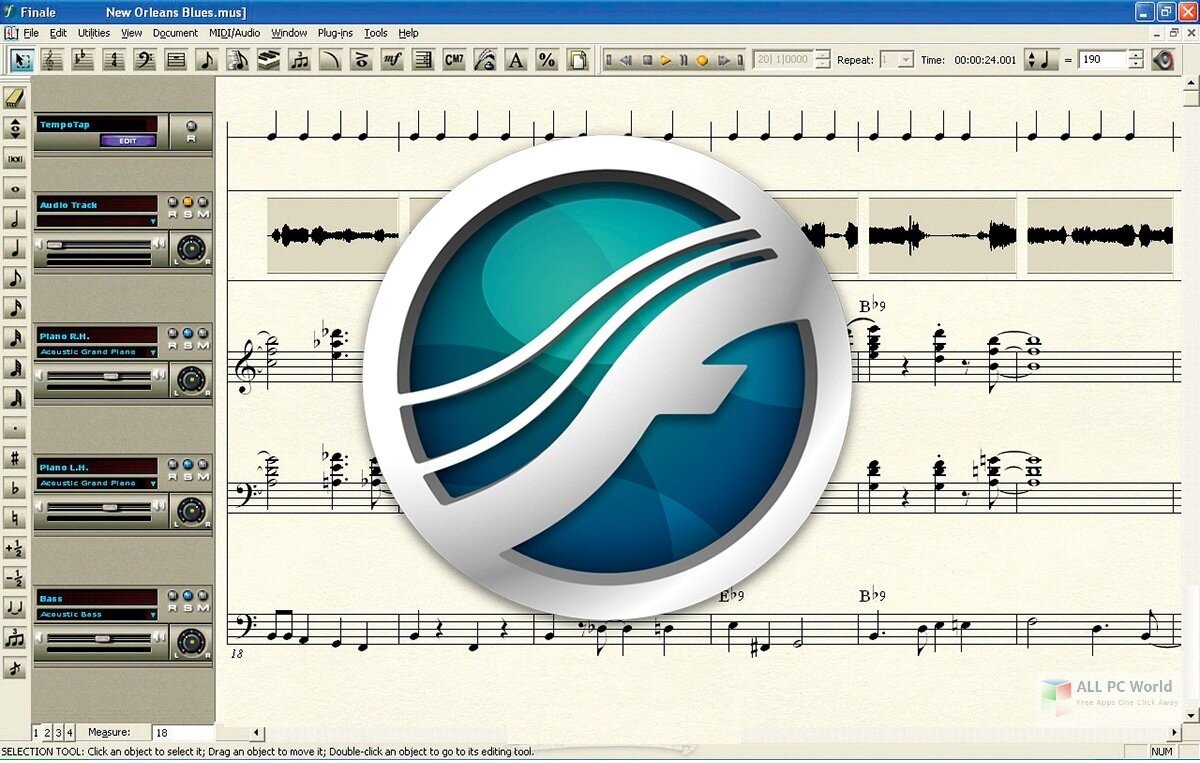Open the Utilities menu
1200x763 pixels.
pos(94,33)
